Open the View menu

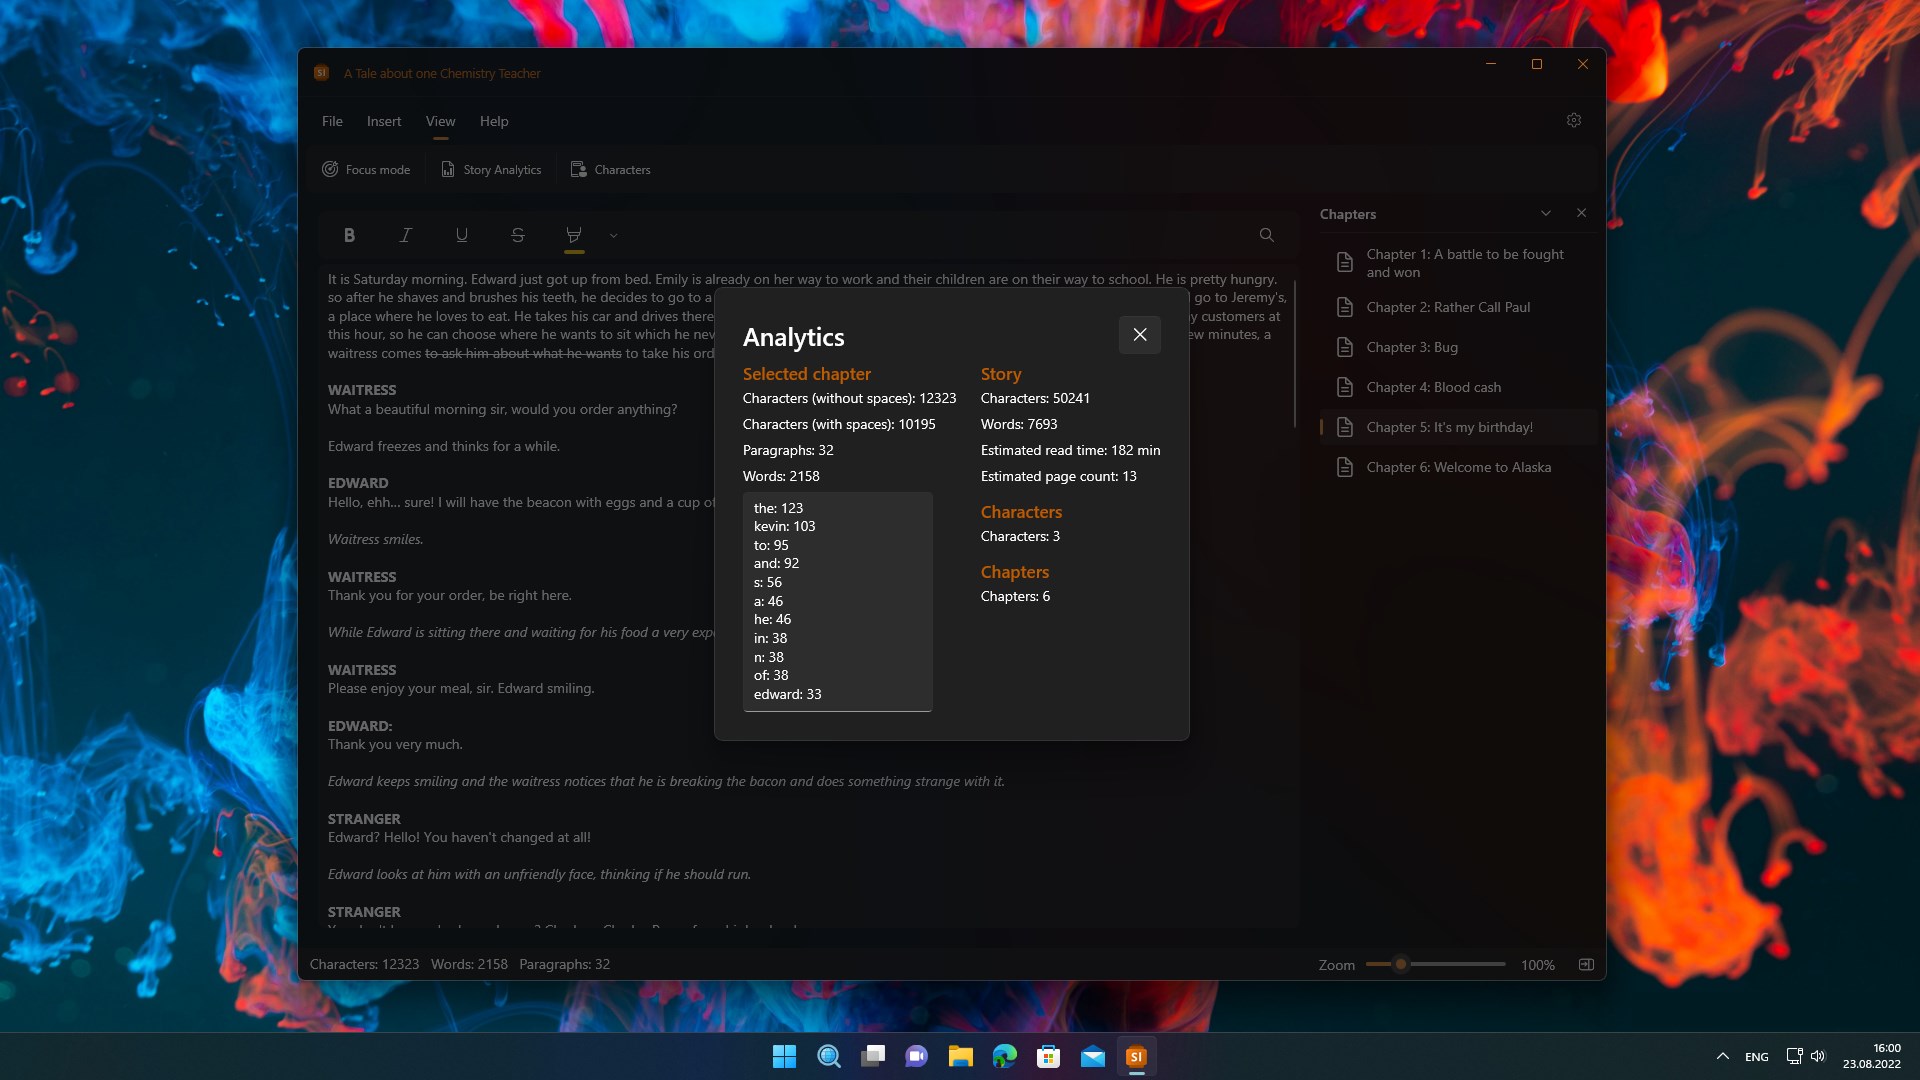pyautogui.click(x=440, y=121)
